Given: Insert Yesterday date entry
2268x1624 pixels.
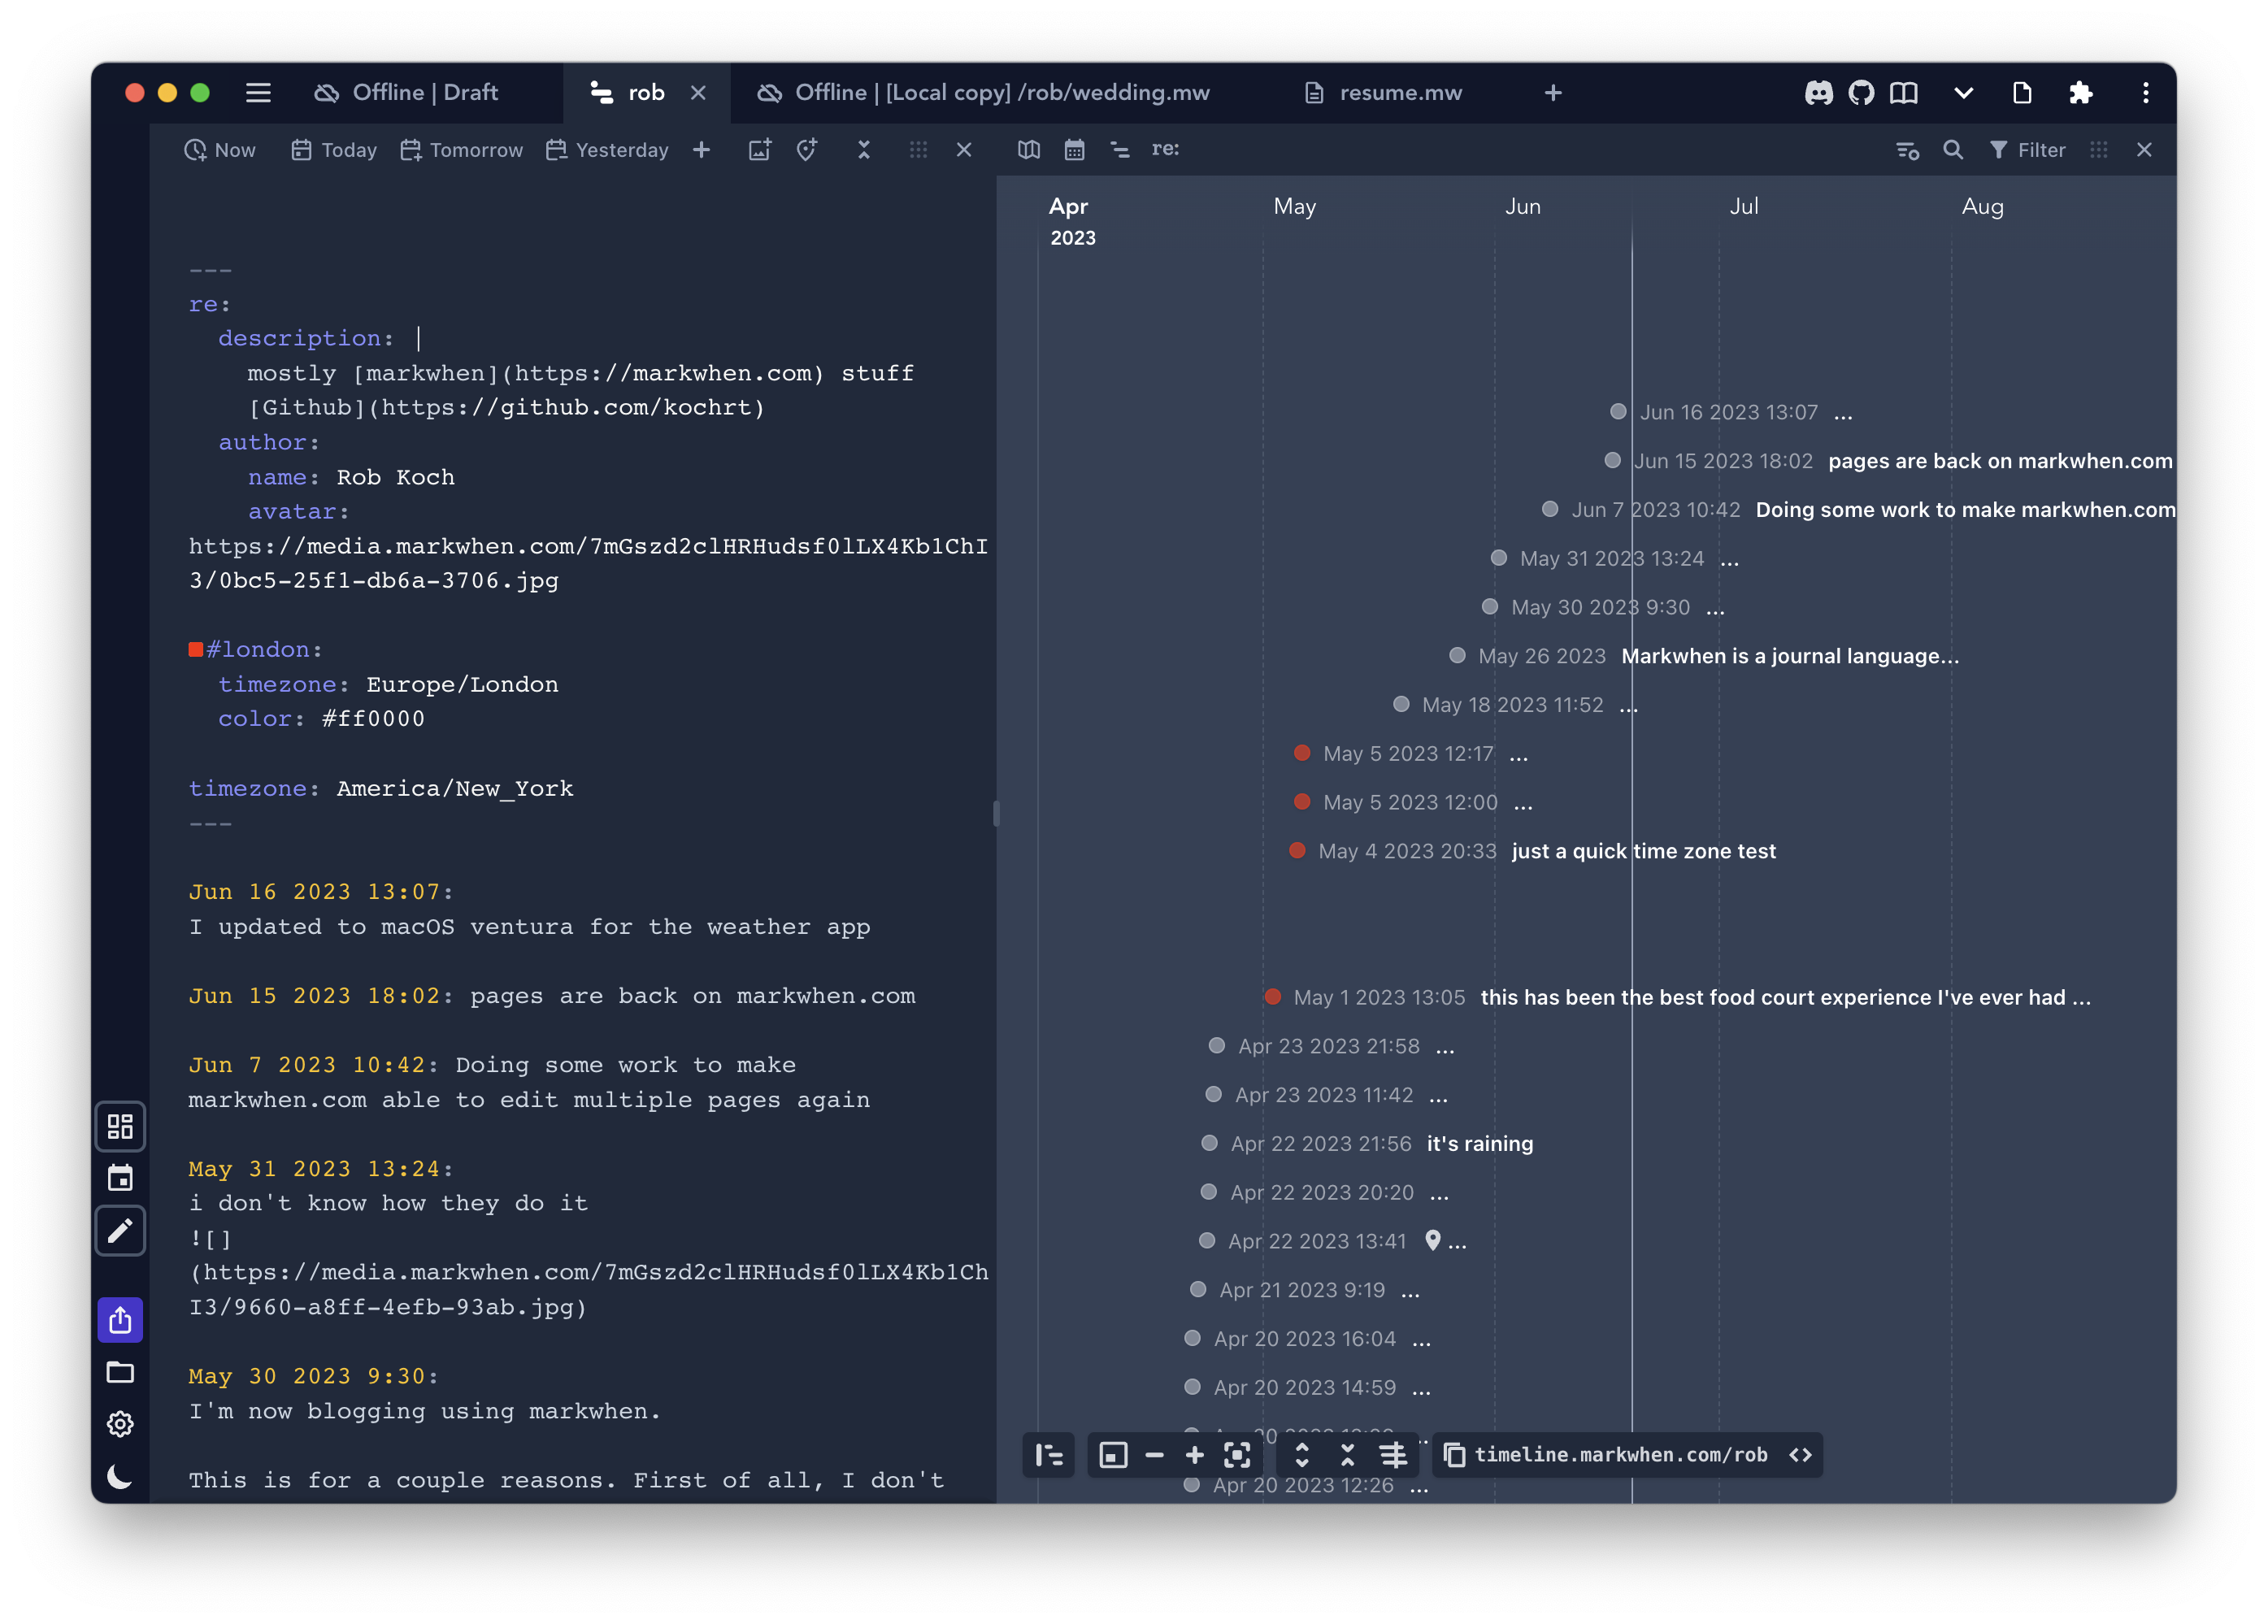Looking at the screenshot, I should (x=607, y=150).
